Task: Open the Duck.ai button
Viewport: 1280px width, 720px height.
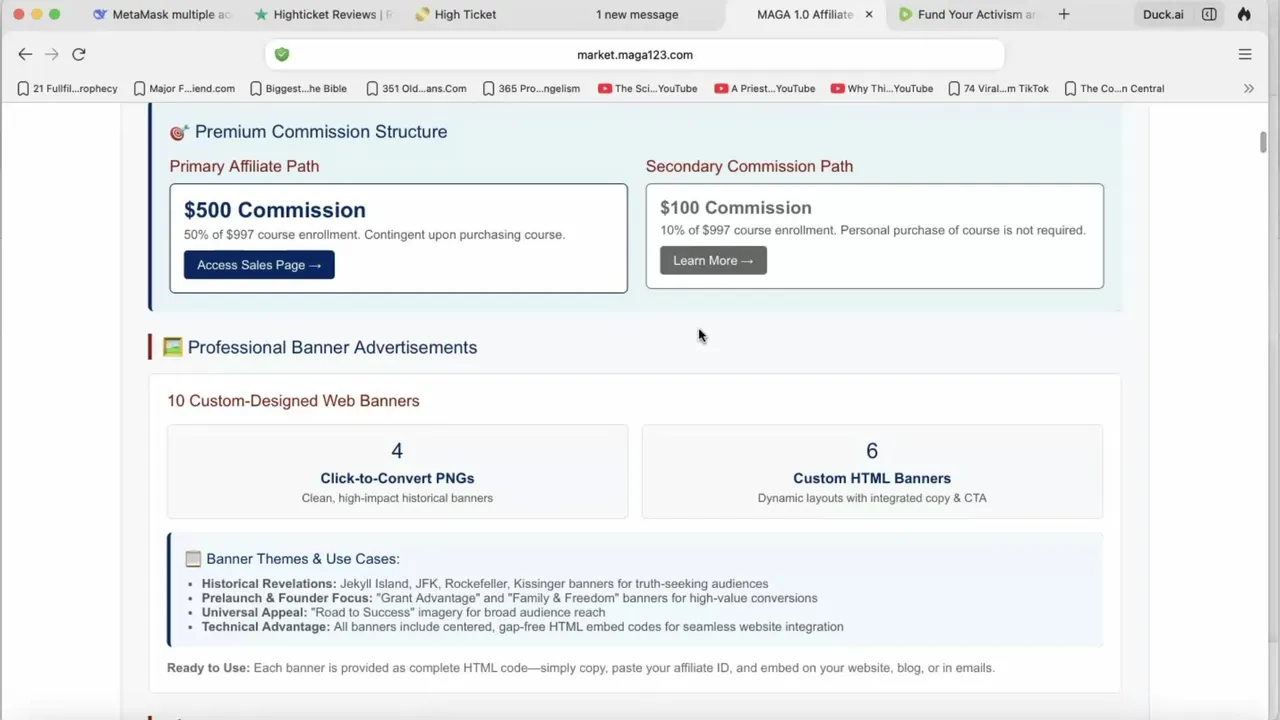Action: pyautogui.click(x=1163, y=14)
